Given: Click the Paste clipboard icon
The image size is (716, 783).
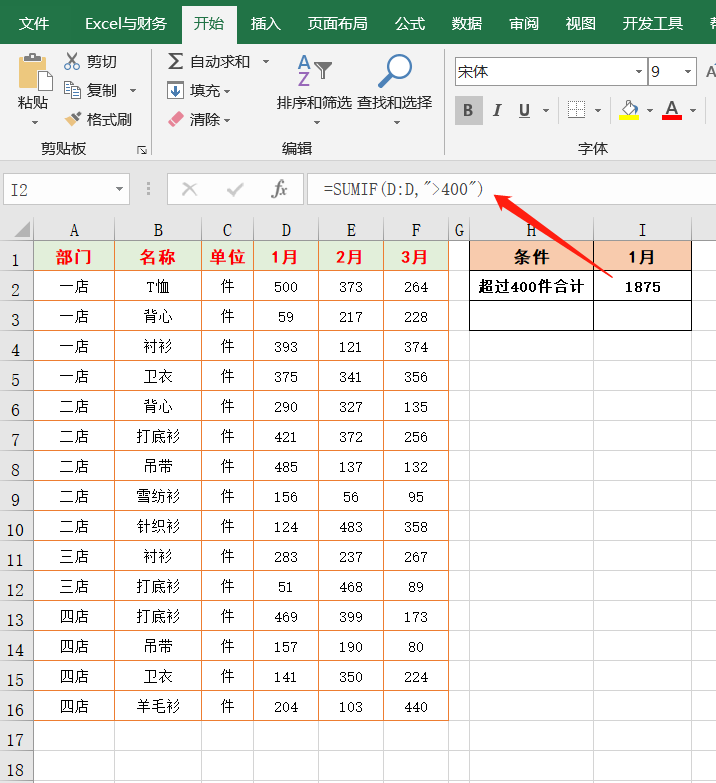Looking at the screenshot, I should [33, 73].
